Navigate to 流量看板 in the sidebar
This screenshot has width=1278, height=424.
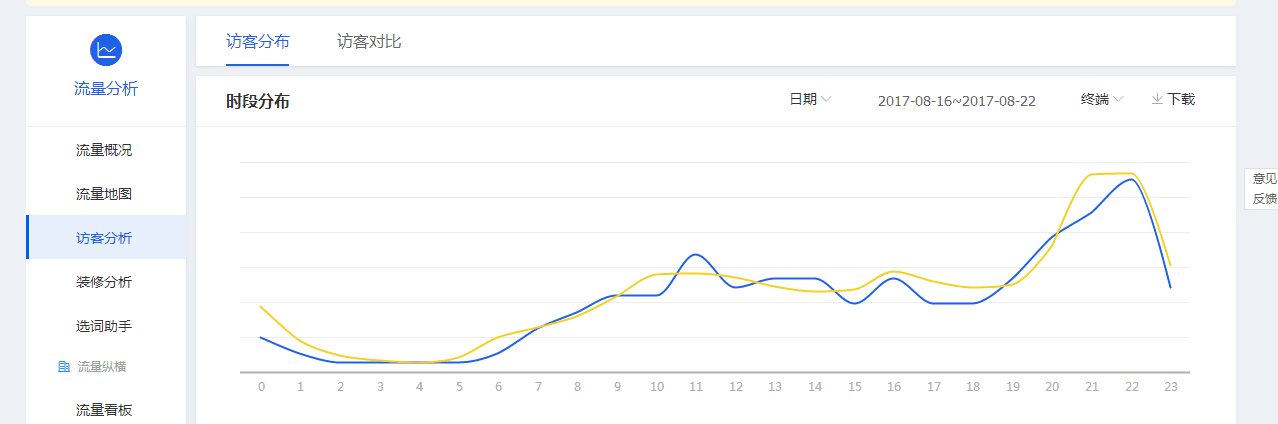[104, 410]
